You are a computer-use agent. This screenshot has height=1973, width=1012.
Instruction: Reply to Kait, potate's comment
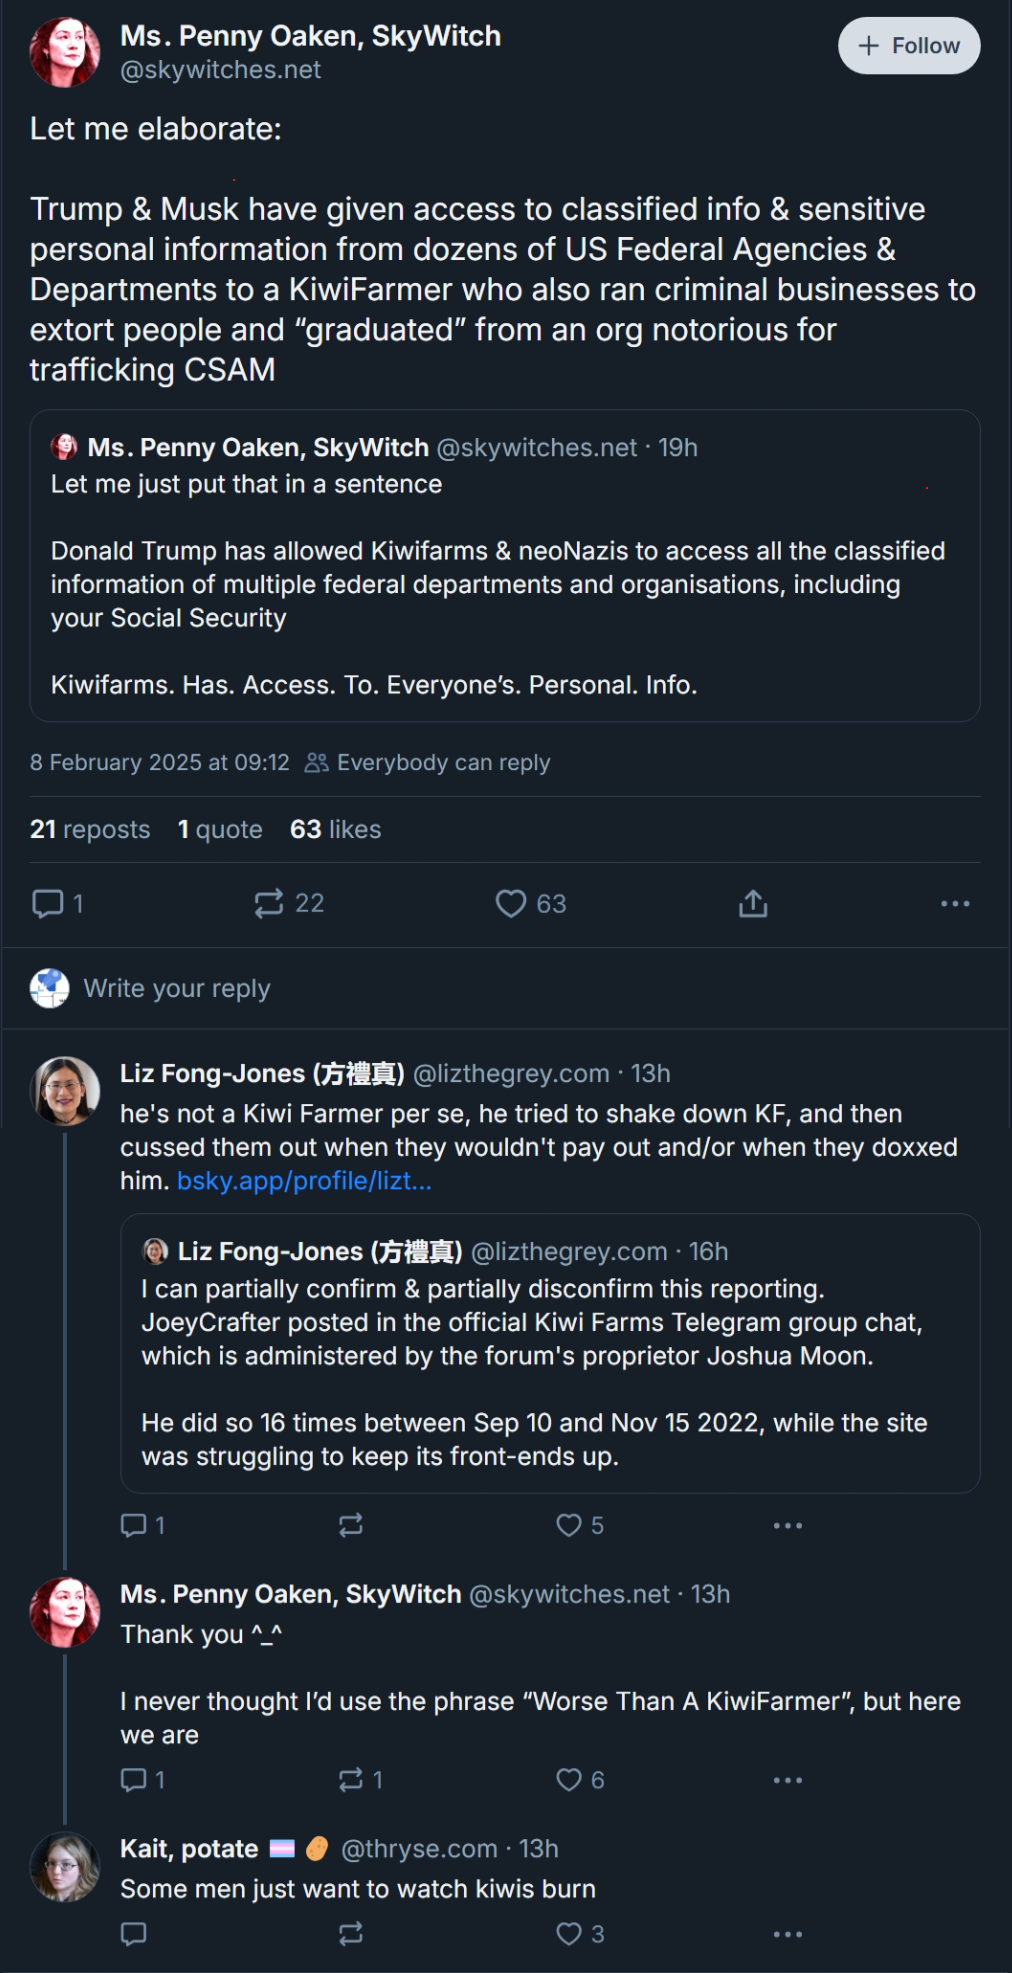coord(133,1934)
